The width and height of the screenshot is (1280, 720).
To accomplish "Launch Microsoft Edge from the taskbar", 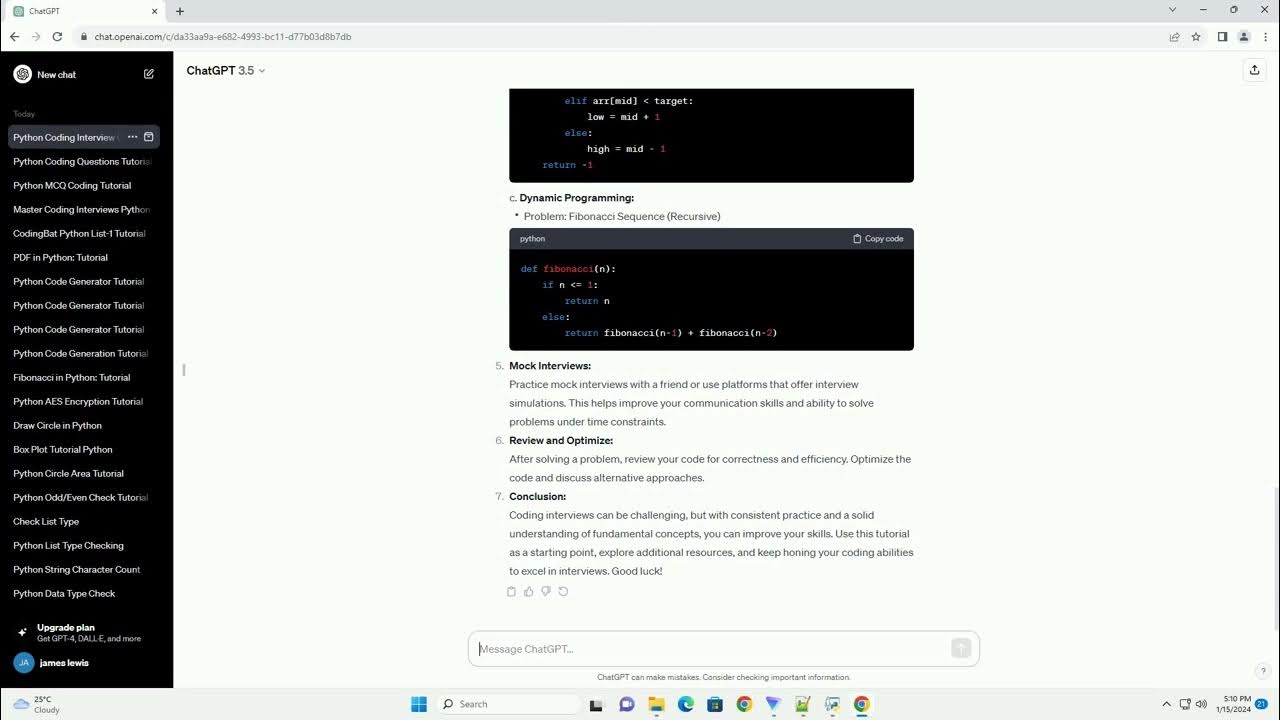I will coord(686,704).
